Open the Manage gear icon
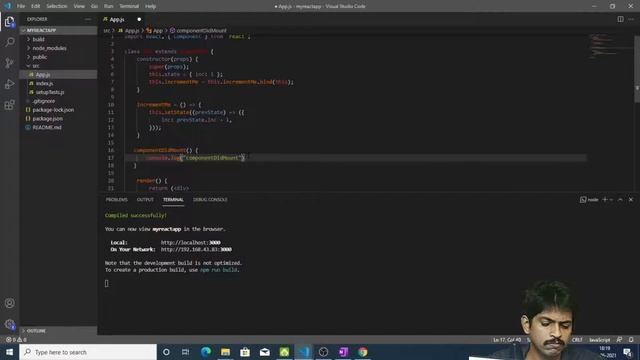Viewport: 640px width, 360px height. point(9,324)
